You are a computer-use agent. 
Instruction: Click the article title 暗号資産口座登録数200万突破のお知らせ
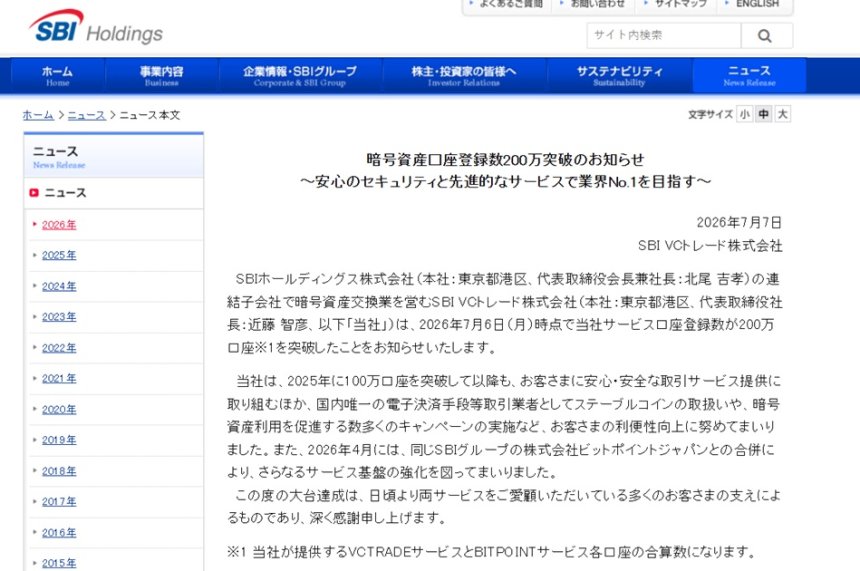[x=505, y=160]
